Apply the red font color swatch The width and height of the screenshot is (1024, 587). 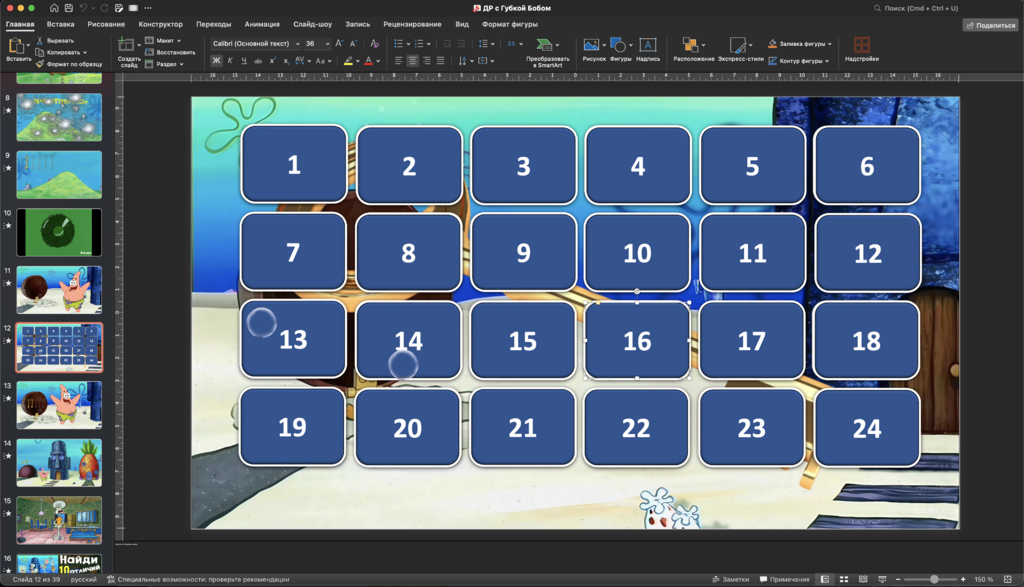pos(368,61)
